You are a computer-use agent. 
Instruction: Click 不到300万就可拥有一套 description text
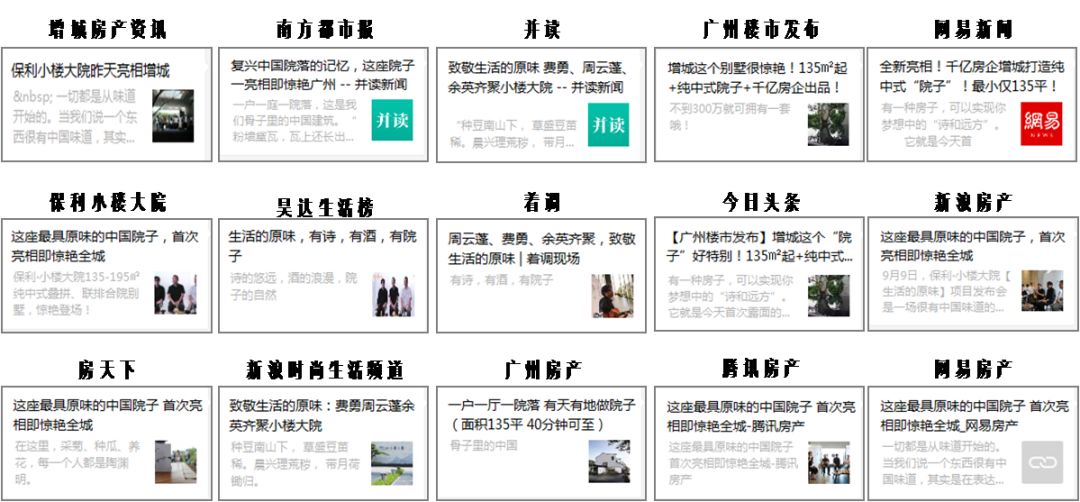coord(730,117)
